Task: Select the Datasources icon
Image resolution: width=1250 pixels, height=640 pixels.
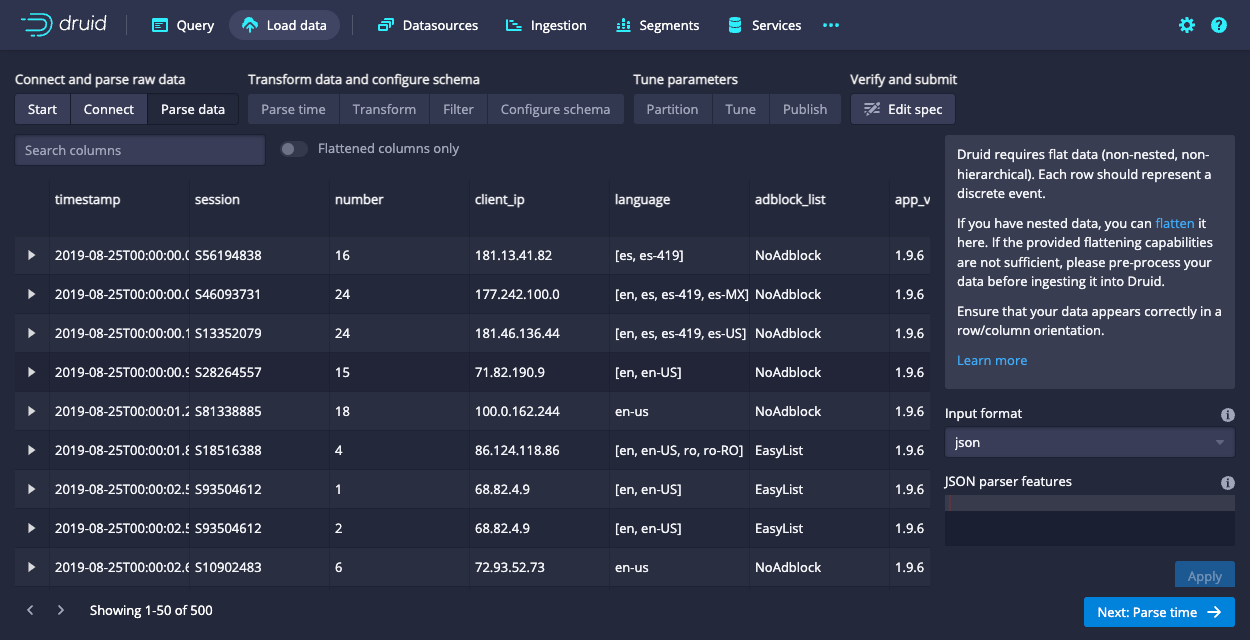Action: click(386, 25)
